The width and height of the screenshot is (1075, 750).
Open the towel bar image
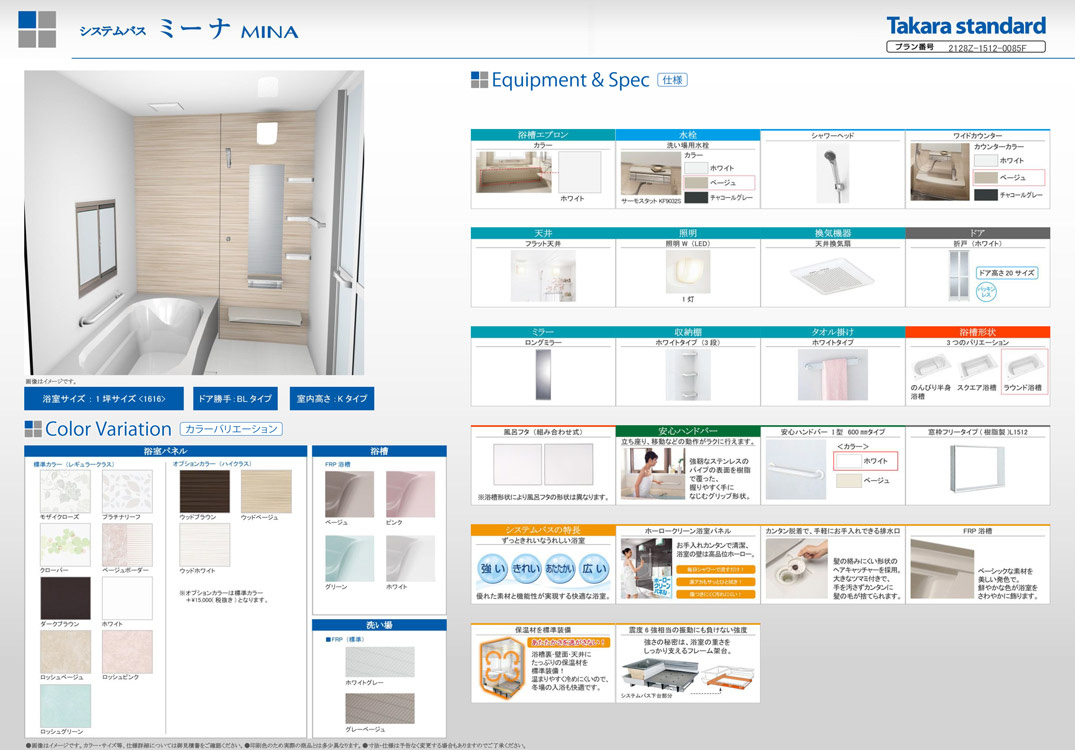pos(832,374)
